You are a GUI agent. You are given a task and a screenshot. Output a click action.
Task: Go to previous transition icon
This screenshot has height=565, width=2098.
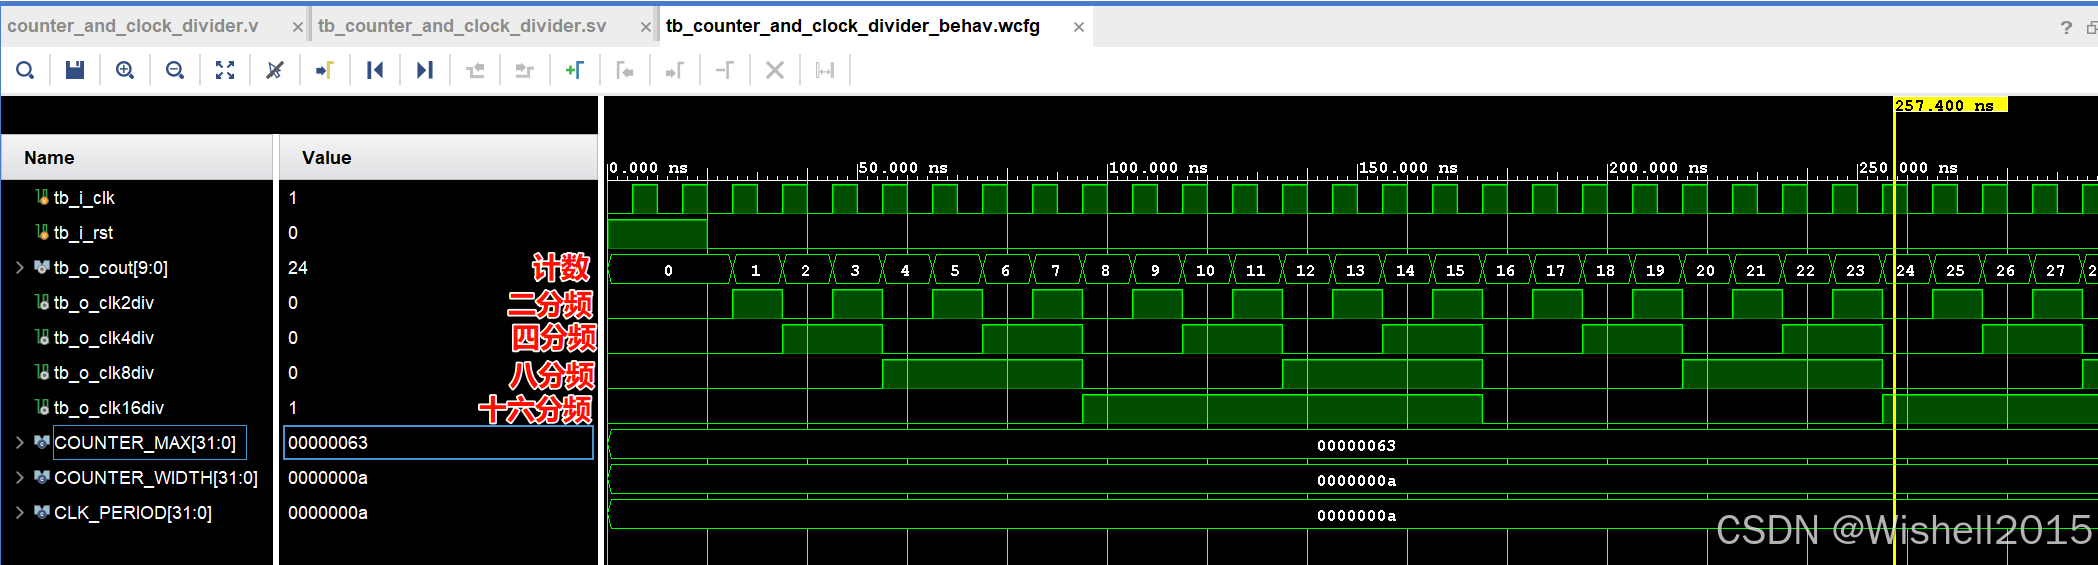point(475,70)
